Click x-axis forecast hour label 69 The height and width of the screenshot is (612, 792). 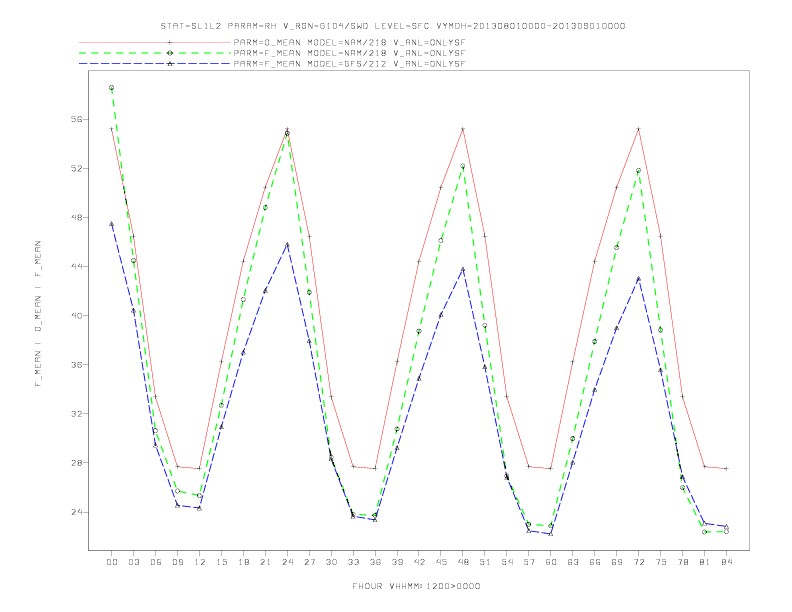(617, 562)
